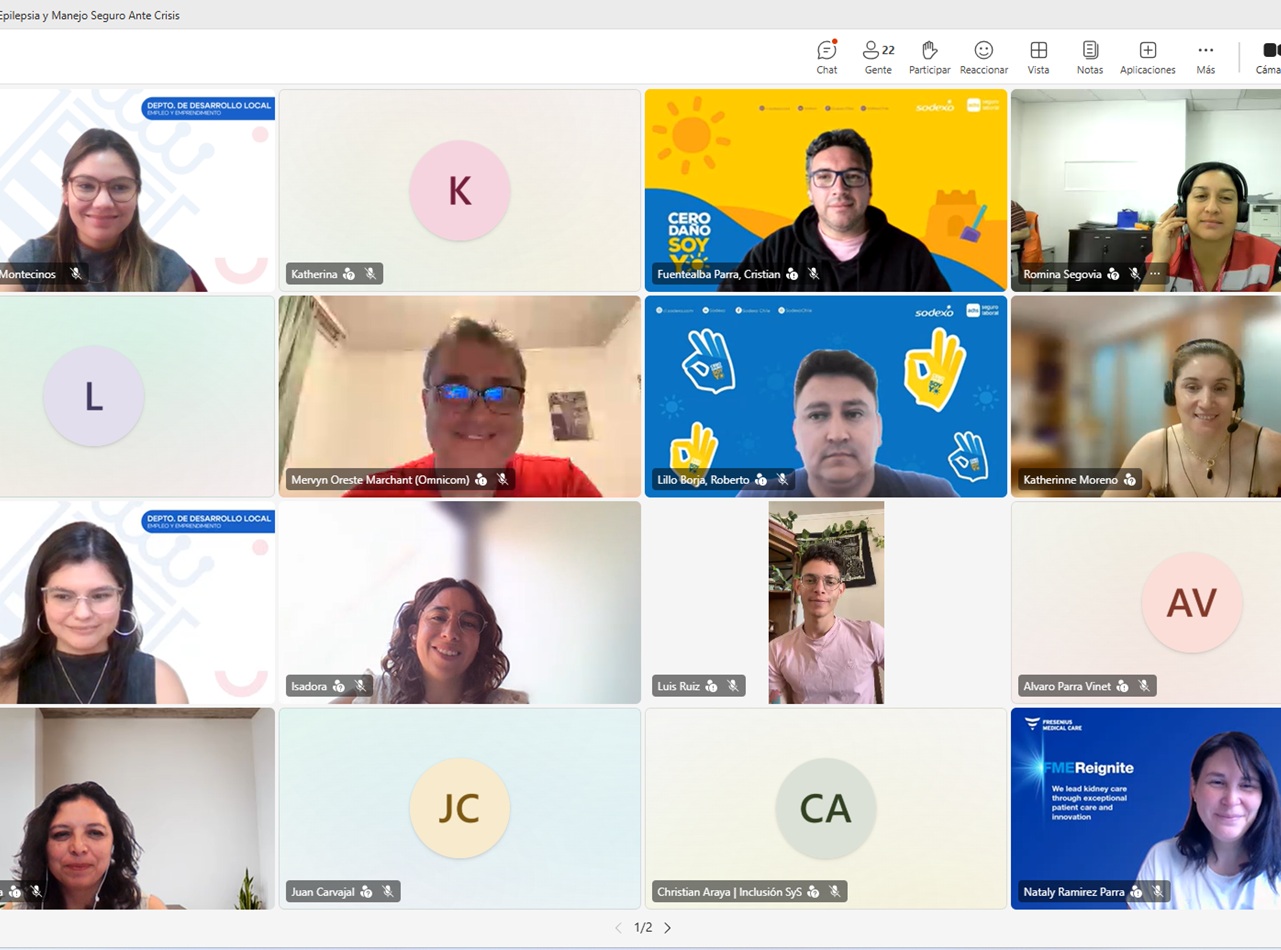Open the Chat panel
Screen dimensions: 1281x950
pos(826,57)
